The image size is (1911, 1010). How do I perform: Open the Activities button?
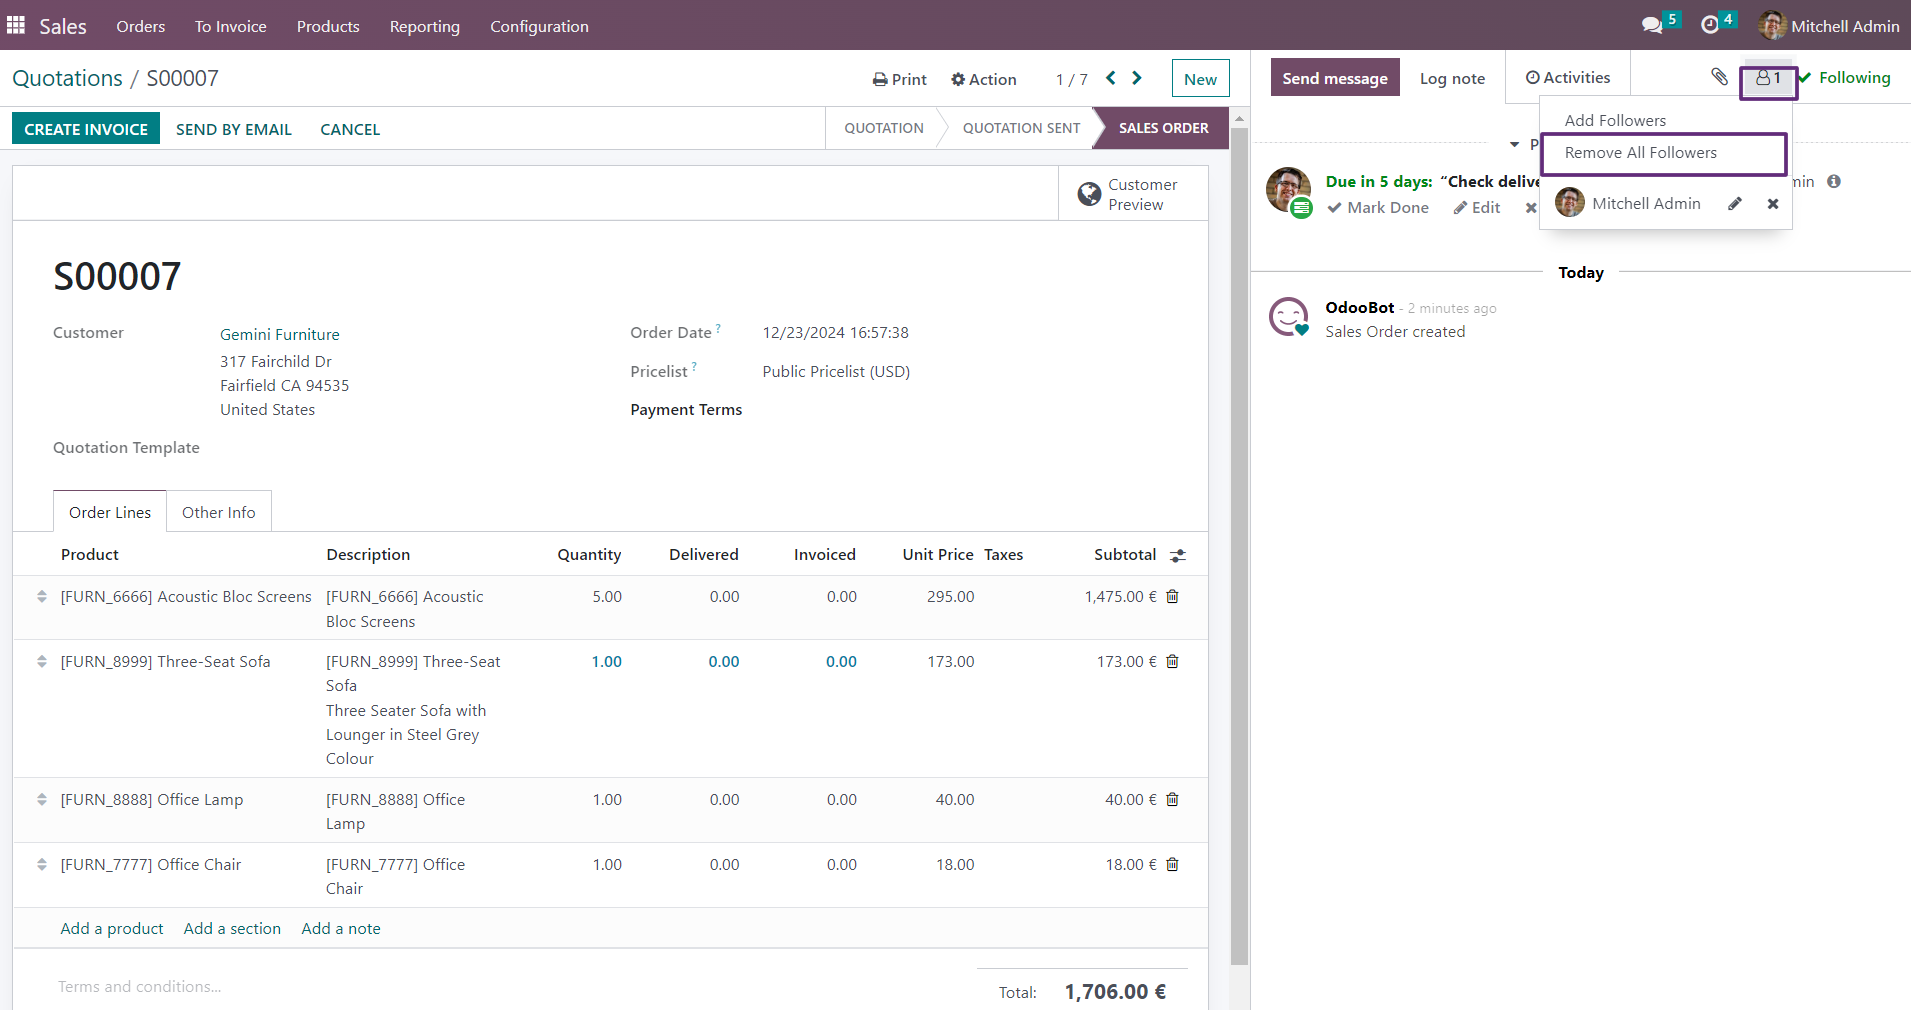[x=1568, y=77]
